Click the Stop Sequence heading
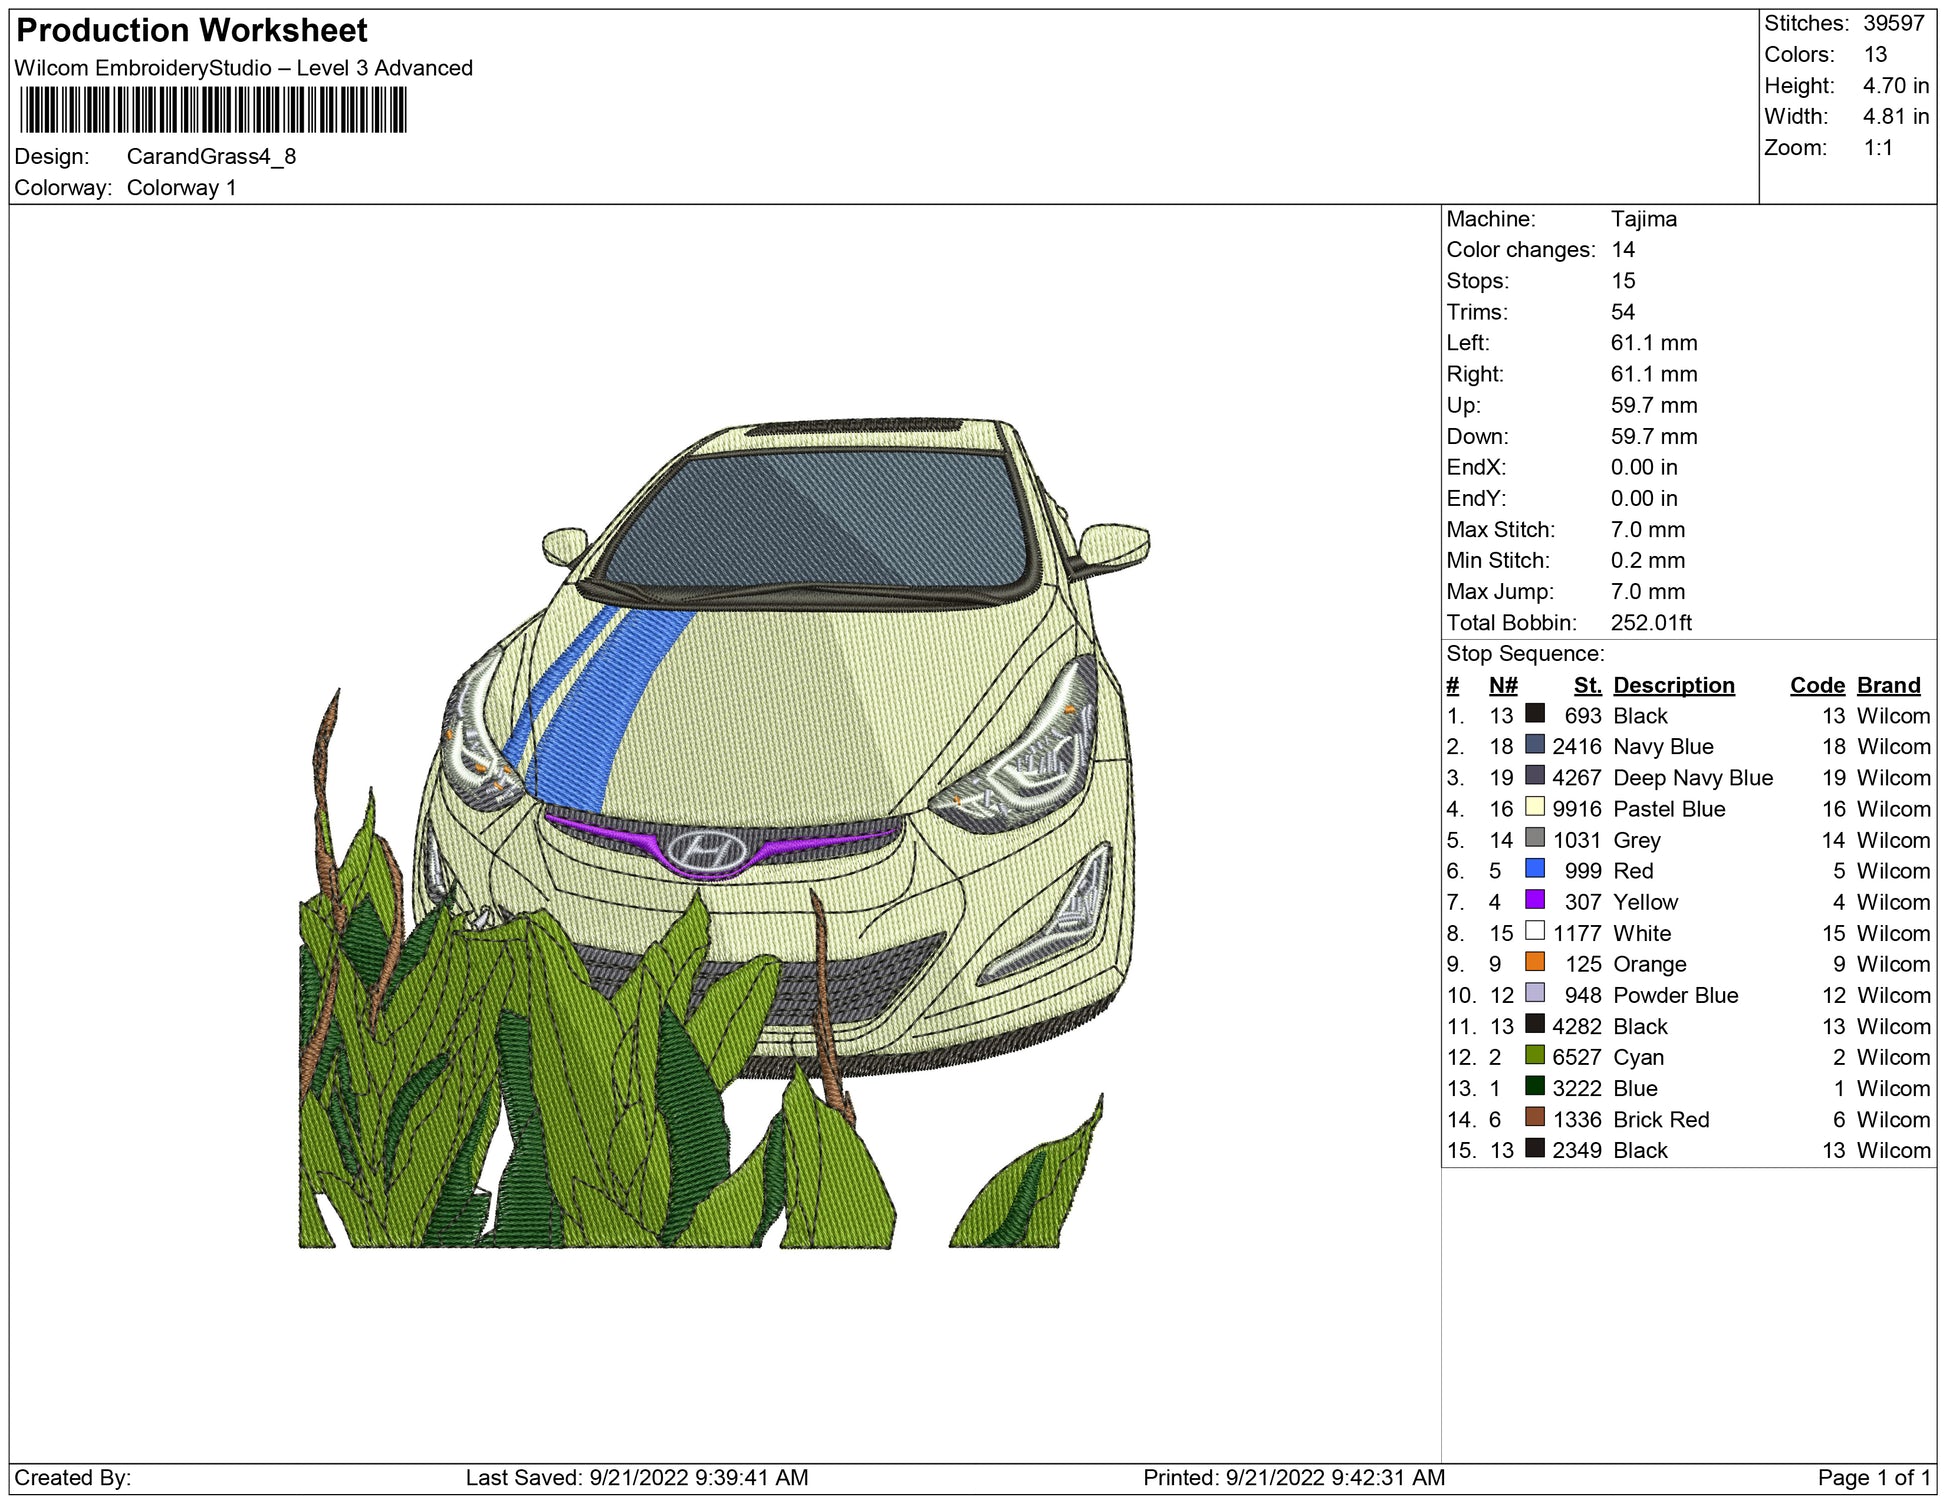The image size is (1946, 1497). pyautogui.click(x=1525, y=654)
